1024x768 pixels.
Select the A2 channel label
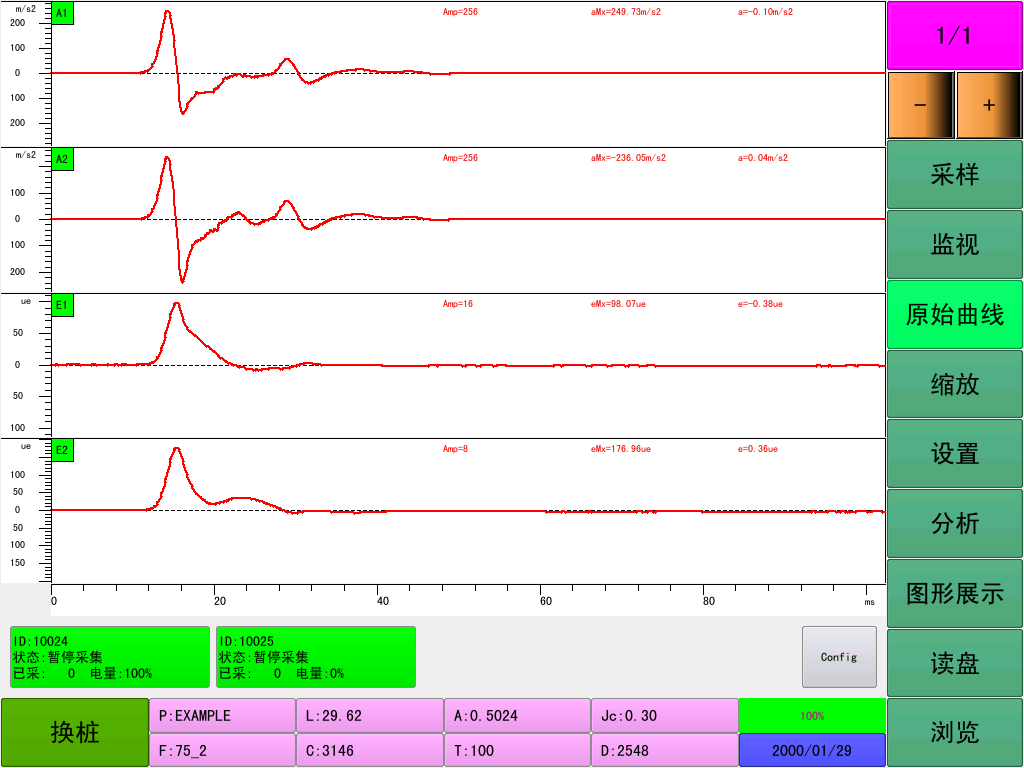click(x=62, y=159)
